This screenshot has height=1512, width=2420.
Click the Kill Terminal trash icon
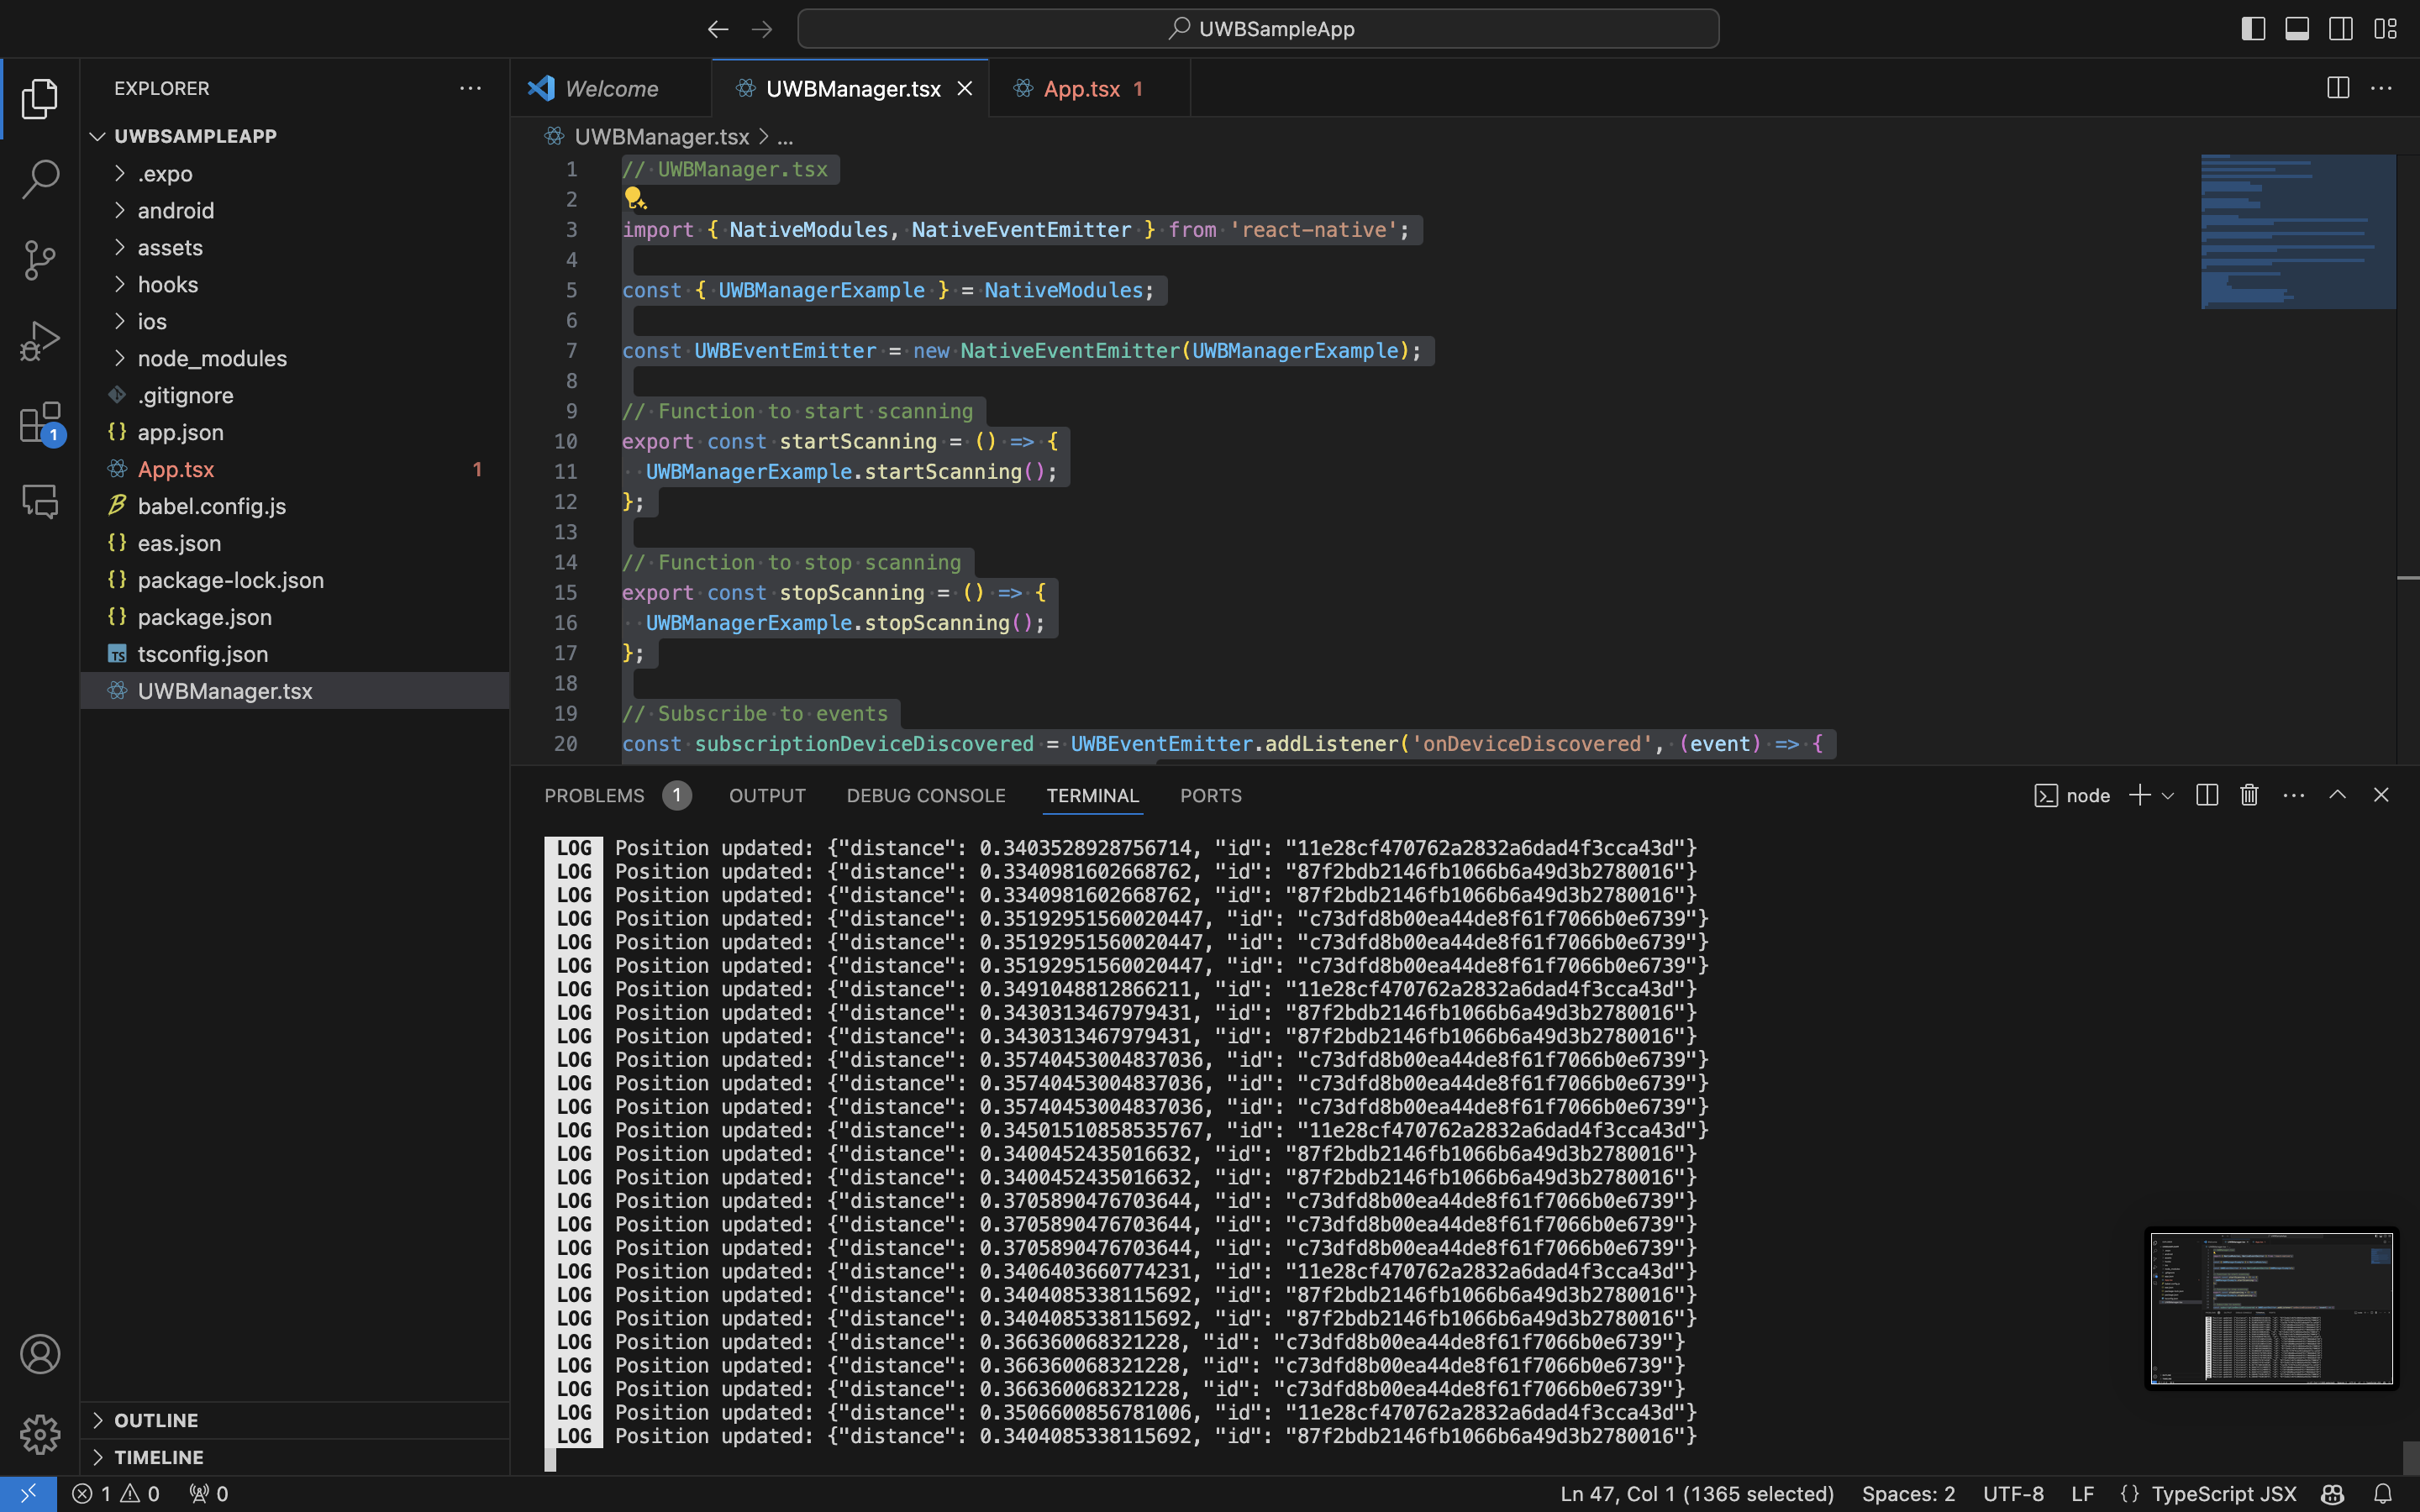(x=2249, y=795)
